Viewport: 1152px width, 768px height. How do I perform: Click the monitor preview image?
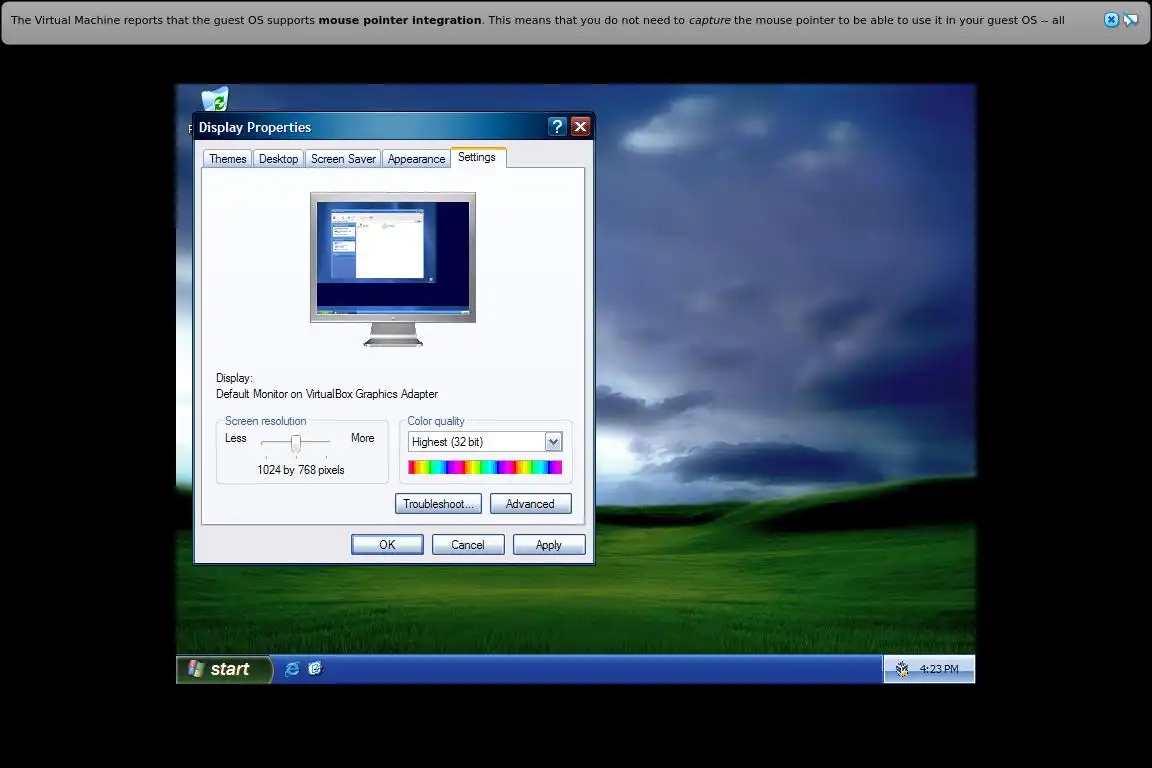tap(393, 268)
